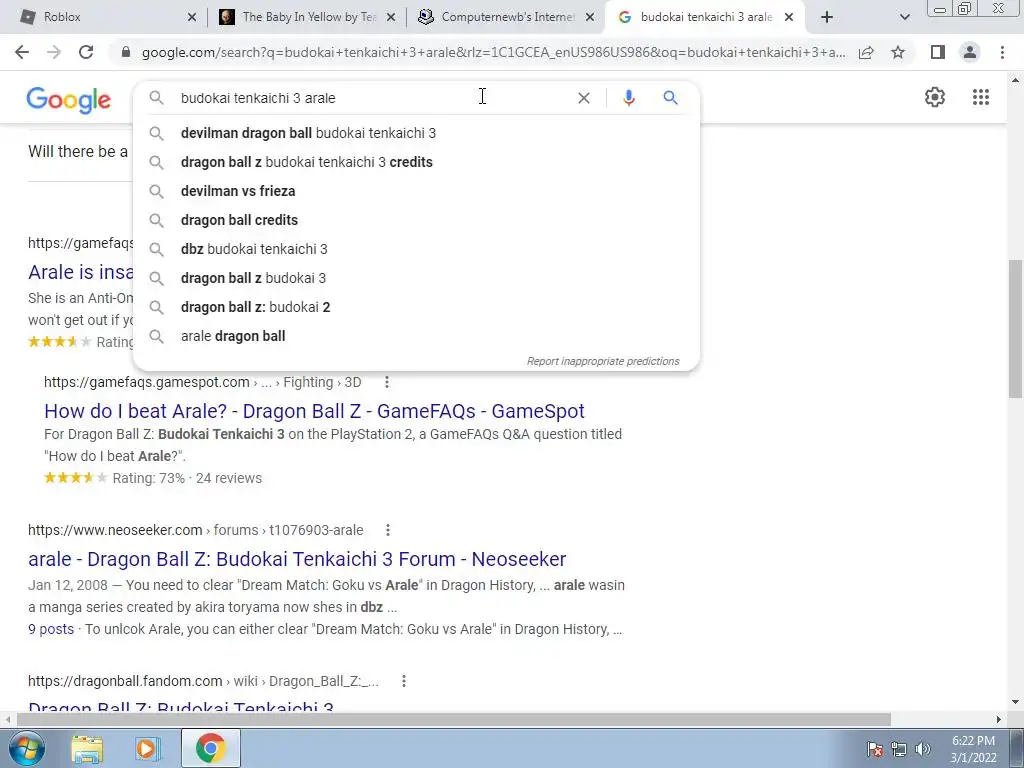This screenshot has height=768, width=1024.
Task: Select suggestion 'dragon ball z budokai 3'
Action: point(416,278)
